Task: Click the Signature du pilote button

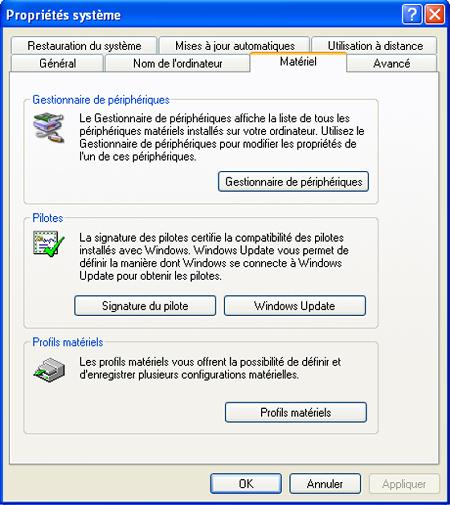Action: coord(145,306)
